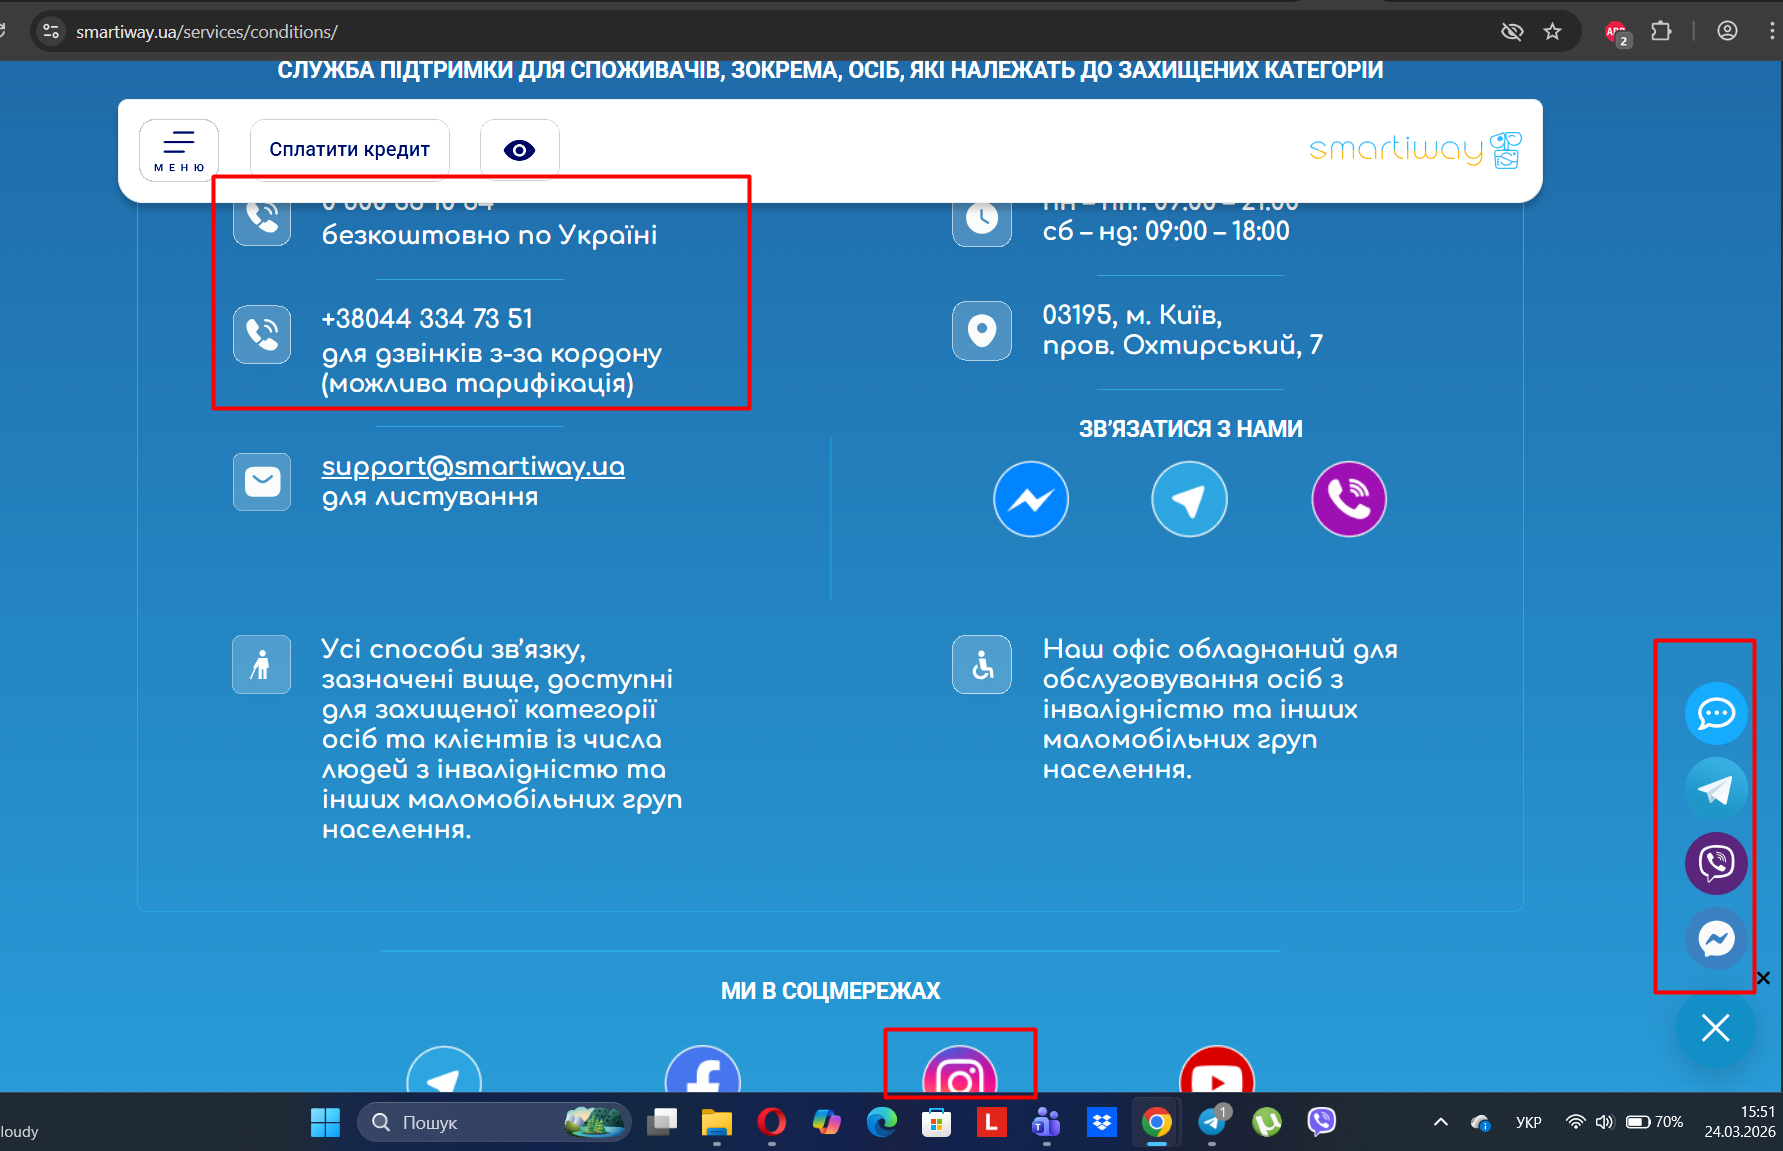
Task: Click the crossed-eye tracking protection icon
Action: click(1512, 32)
